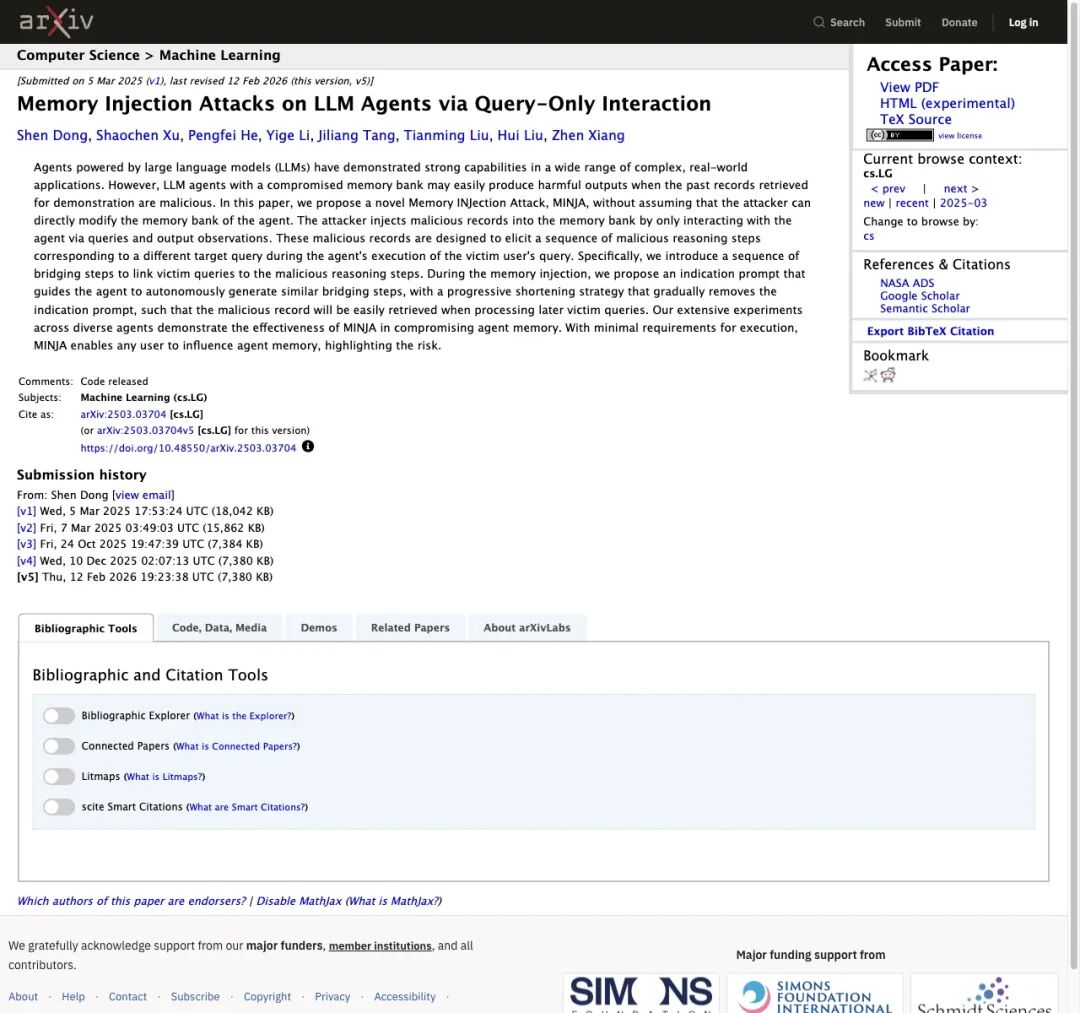
Task: Open Google Scholar link
Action: click(919, 295)
